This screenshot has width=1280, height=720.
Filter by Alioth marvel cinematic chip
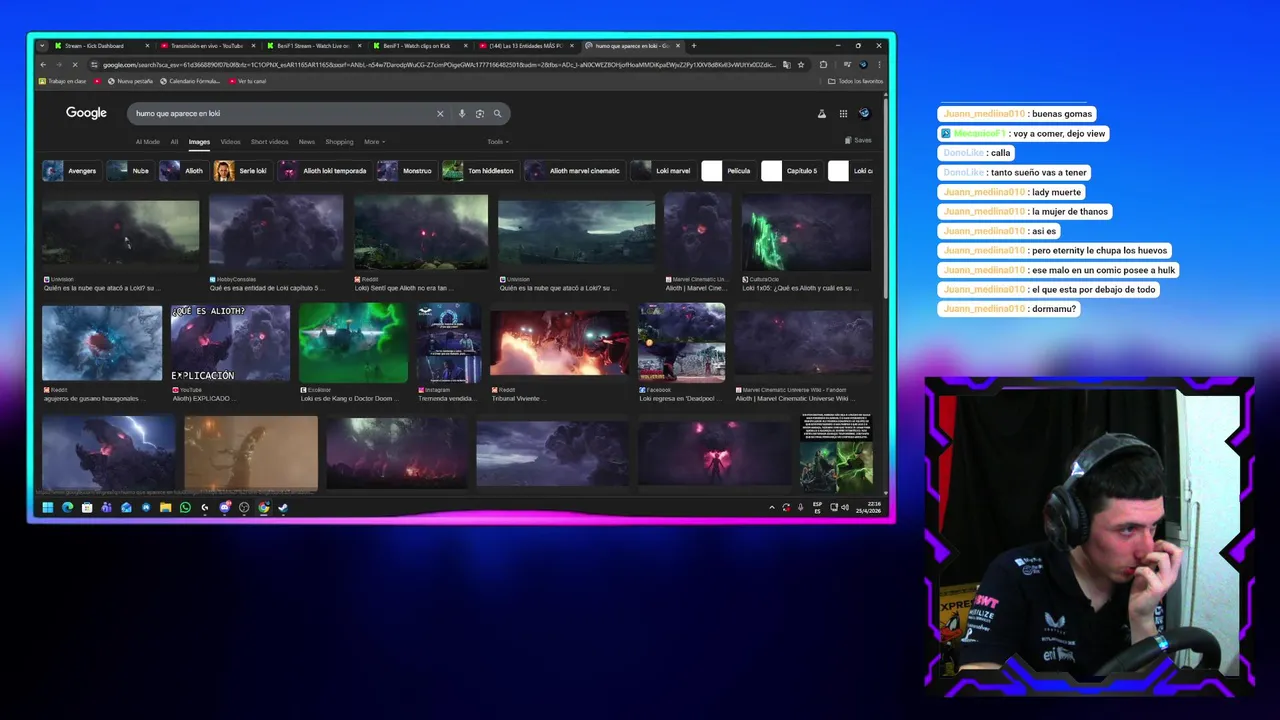[574, 171]
